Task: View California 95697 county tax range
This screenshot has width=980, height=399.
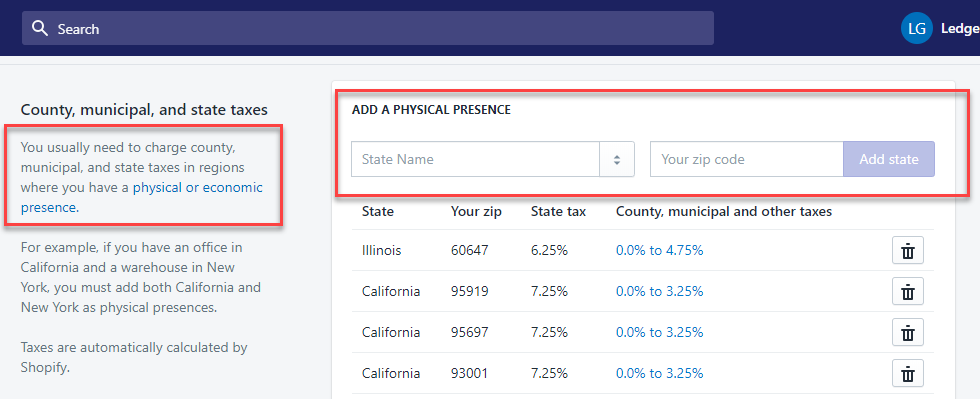Action: tap(659, 333)
